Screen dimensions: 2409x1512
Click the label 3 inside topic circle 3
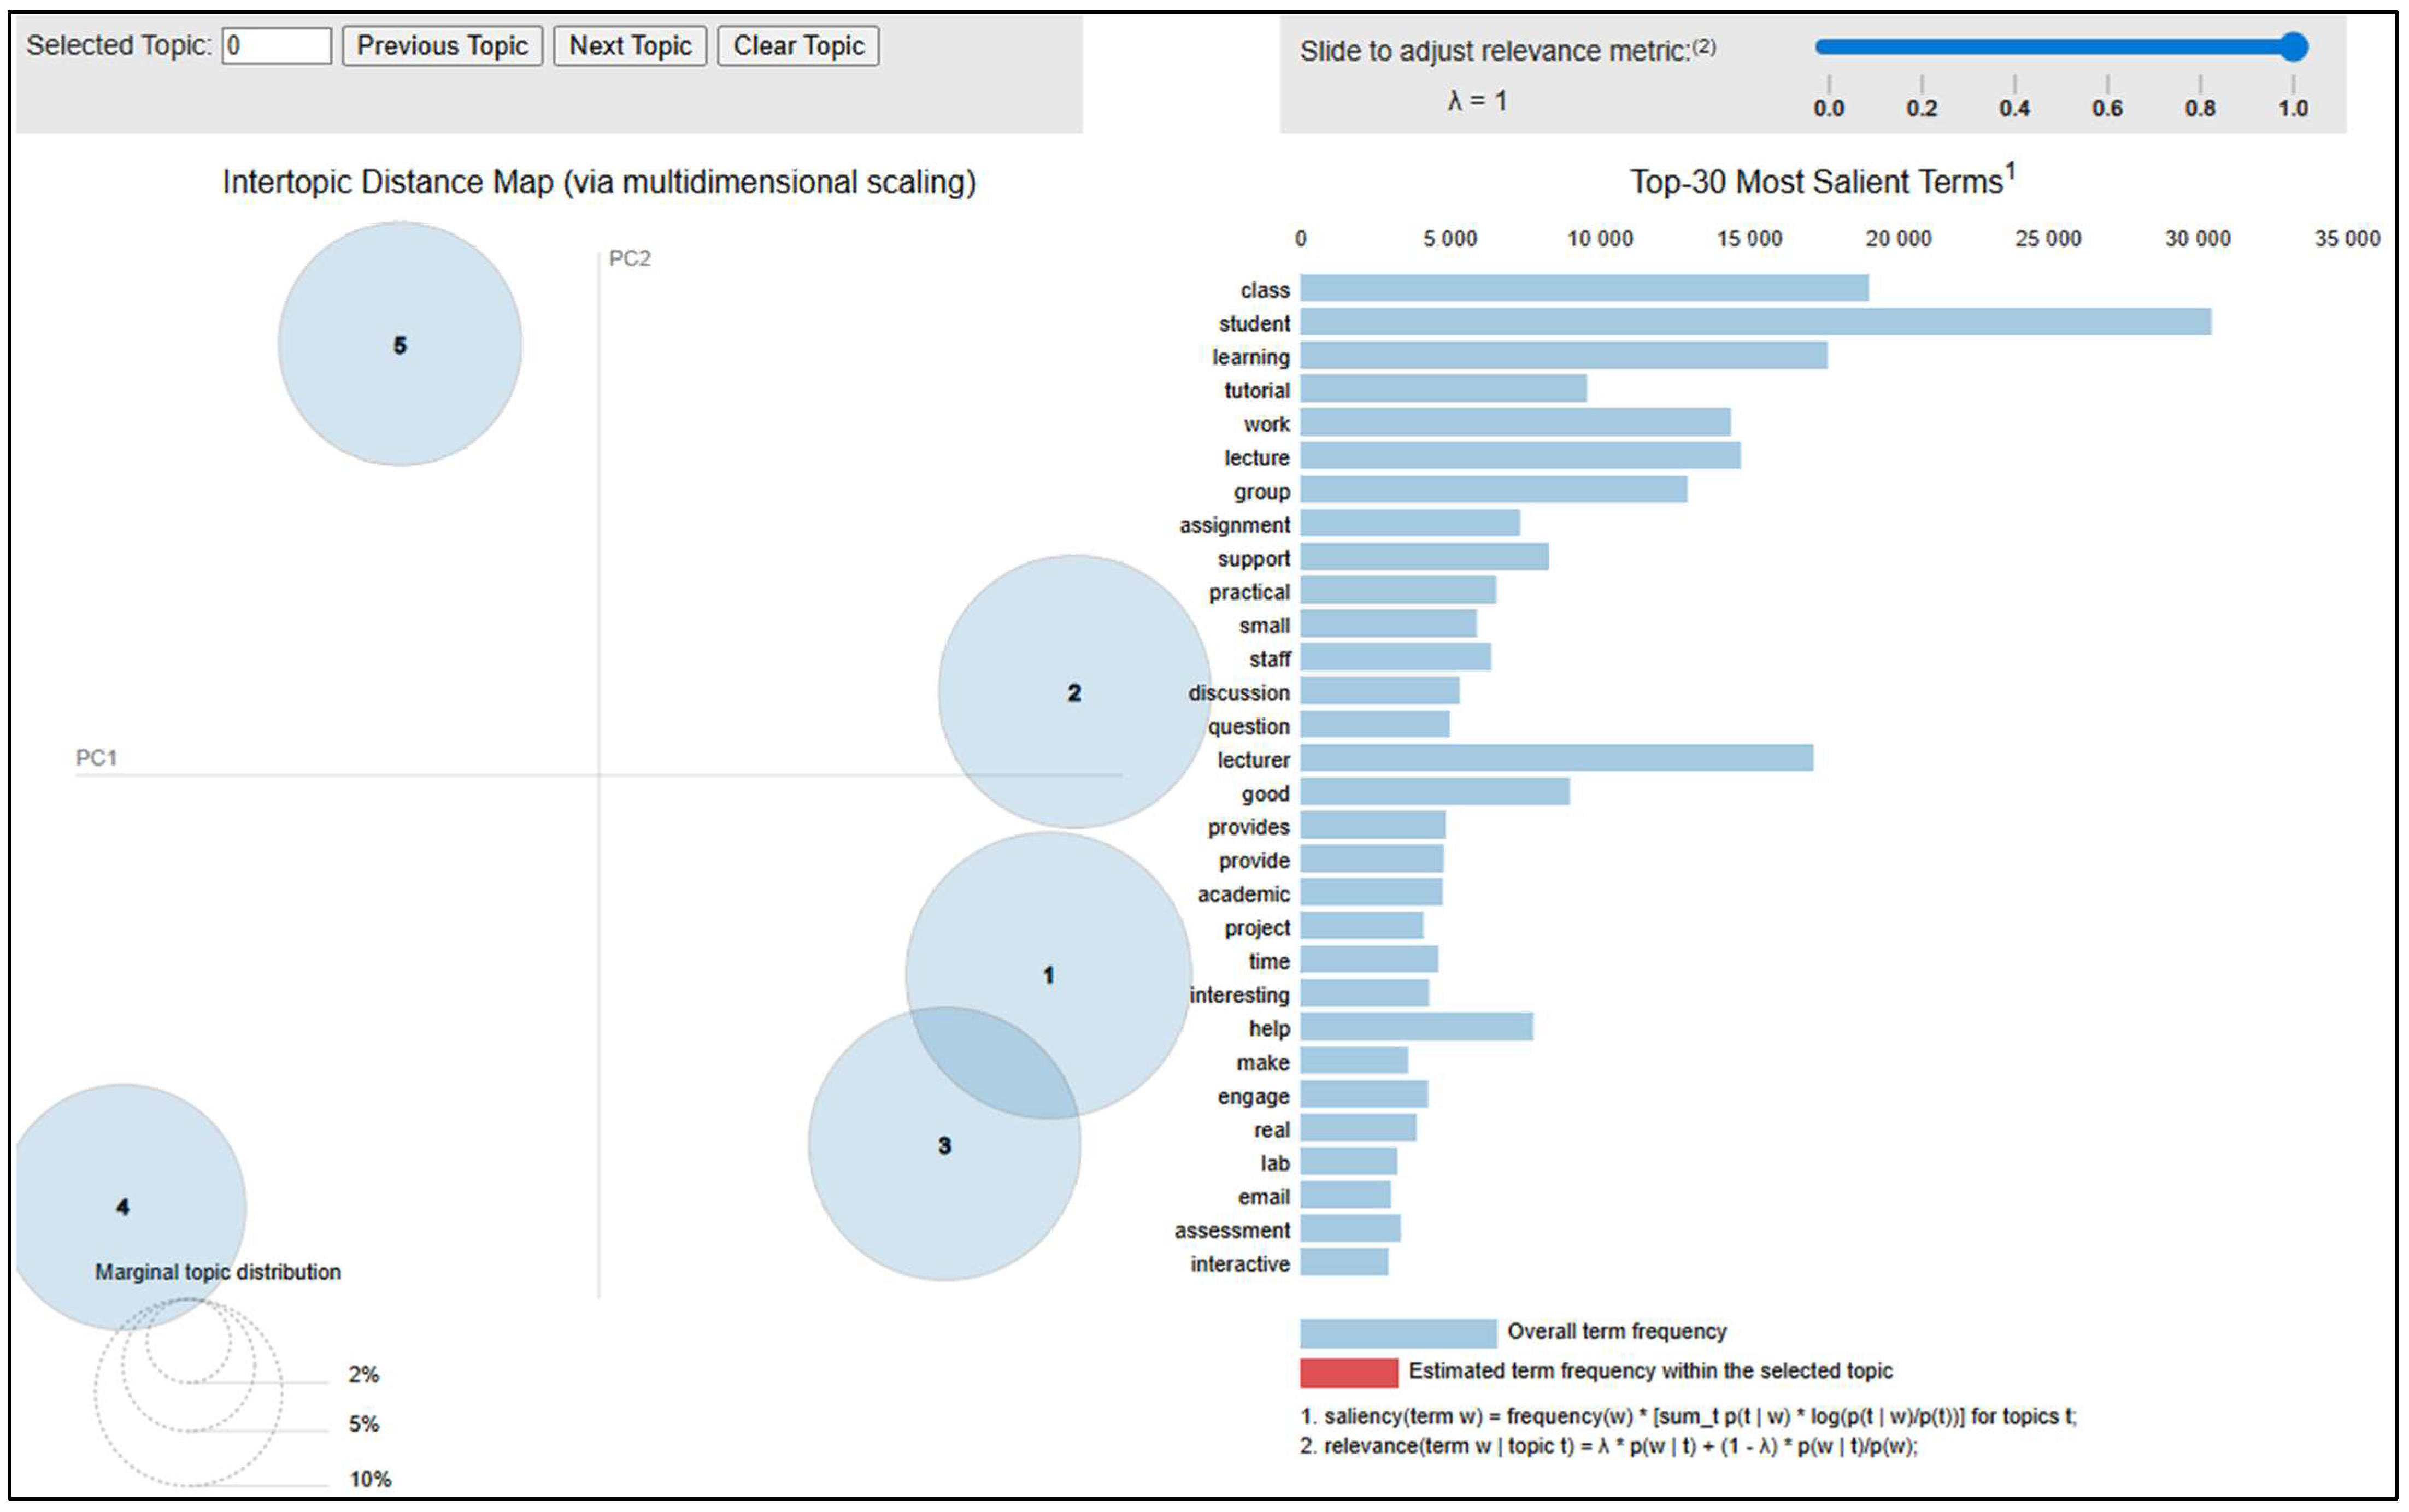pyautogui.click(x=944, y=1146)
